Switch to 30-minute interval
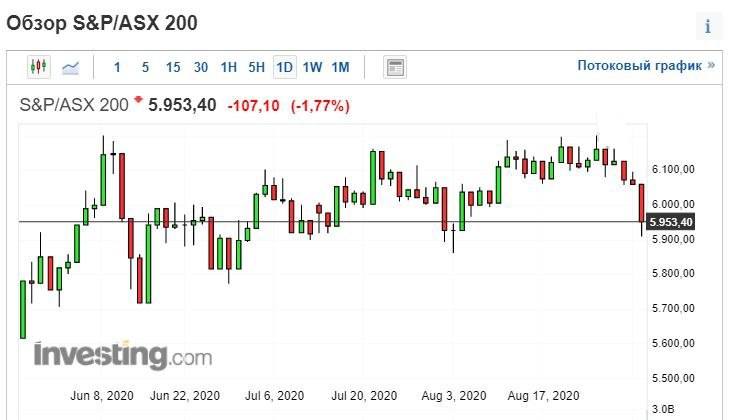This screenshot has width=732, height=420. point(201,67)
